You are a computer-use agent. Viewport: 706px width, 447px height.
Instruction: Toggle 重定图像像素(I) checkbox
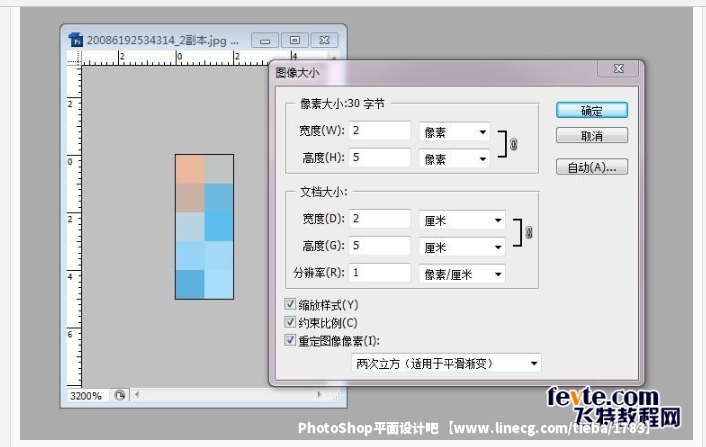pos(290,340)
